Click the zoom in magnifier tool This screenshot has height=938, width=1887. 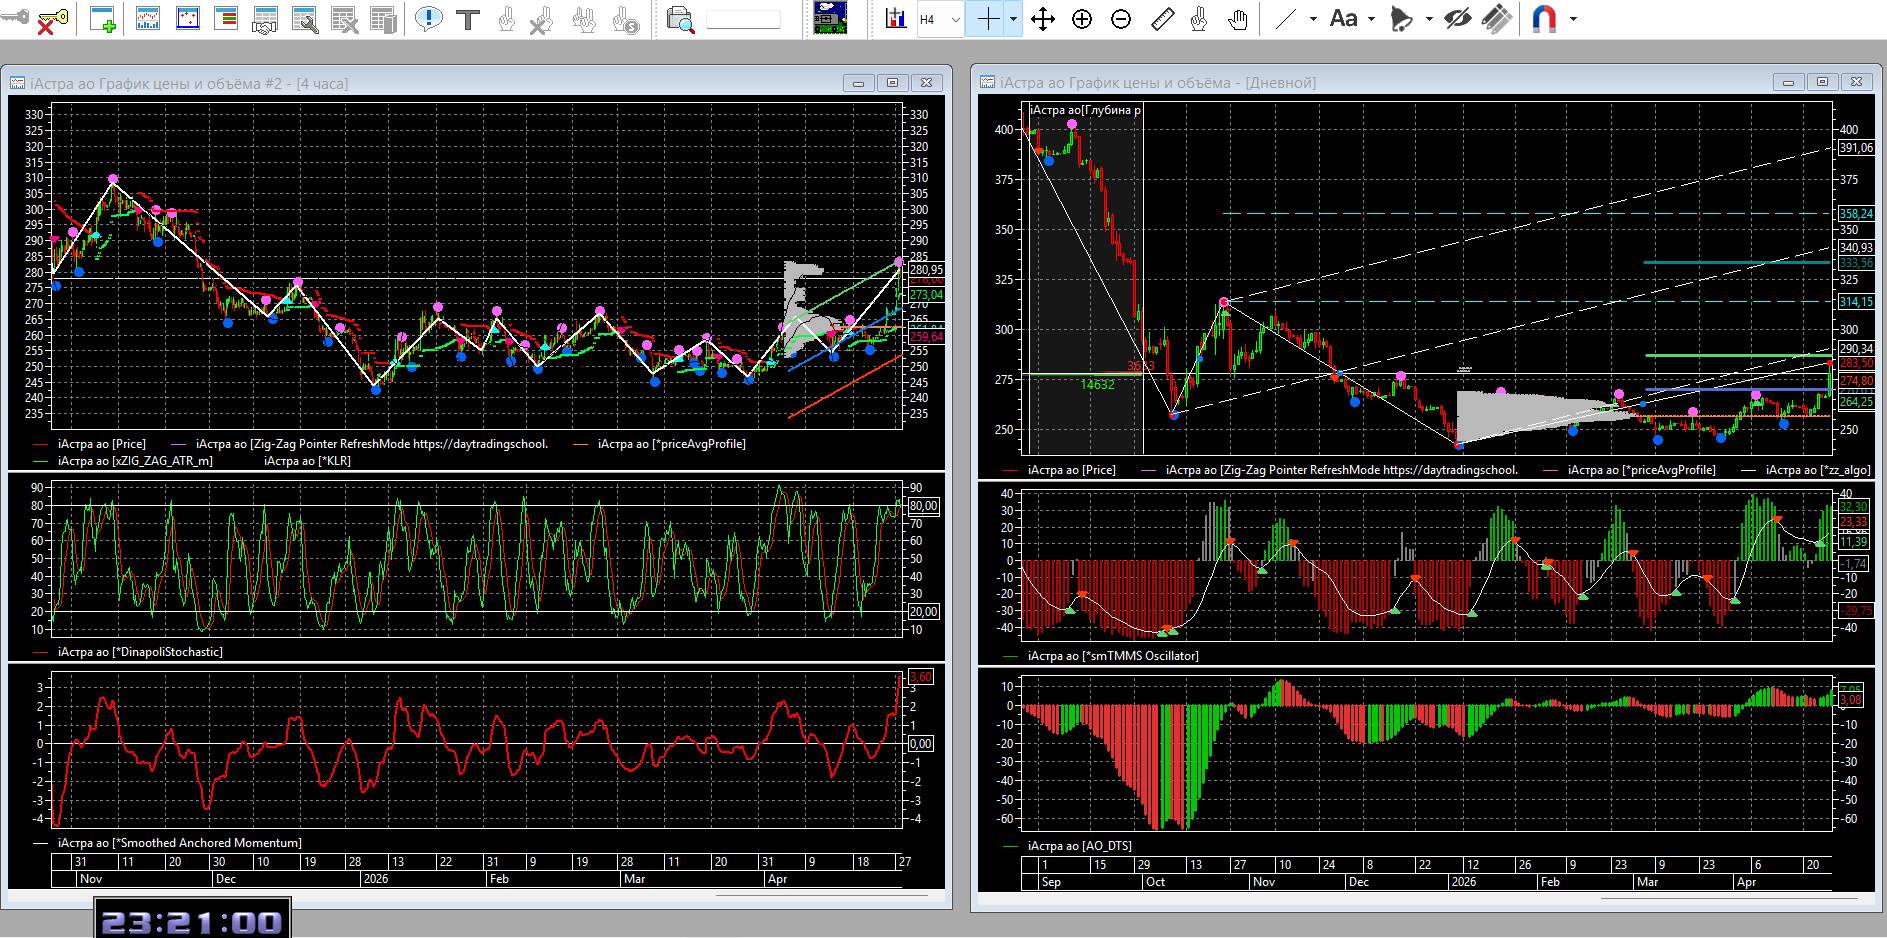point(1082,19)
